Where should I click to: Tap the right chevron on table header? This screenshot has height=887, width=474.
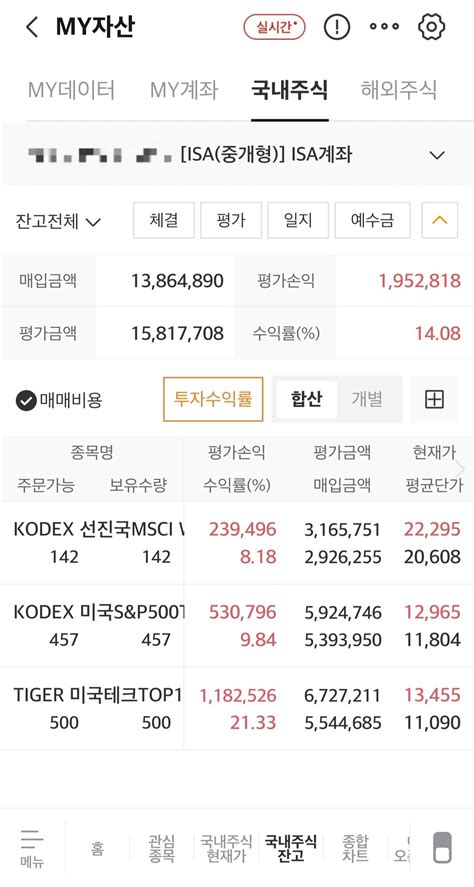pyautogui.click(x=460, y=468)
